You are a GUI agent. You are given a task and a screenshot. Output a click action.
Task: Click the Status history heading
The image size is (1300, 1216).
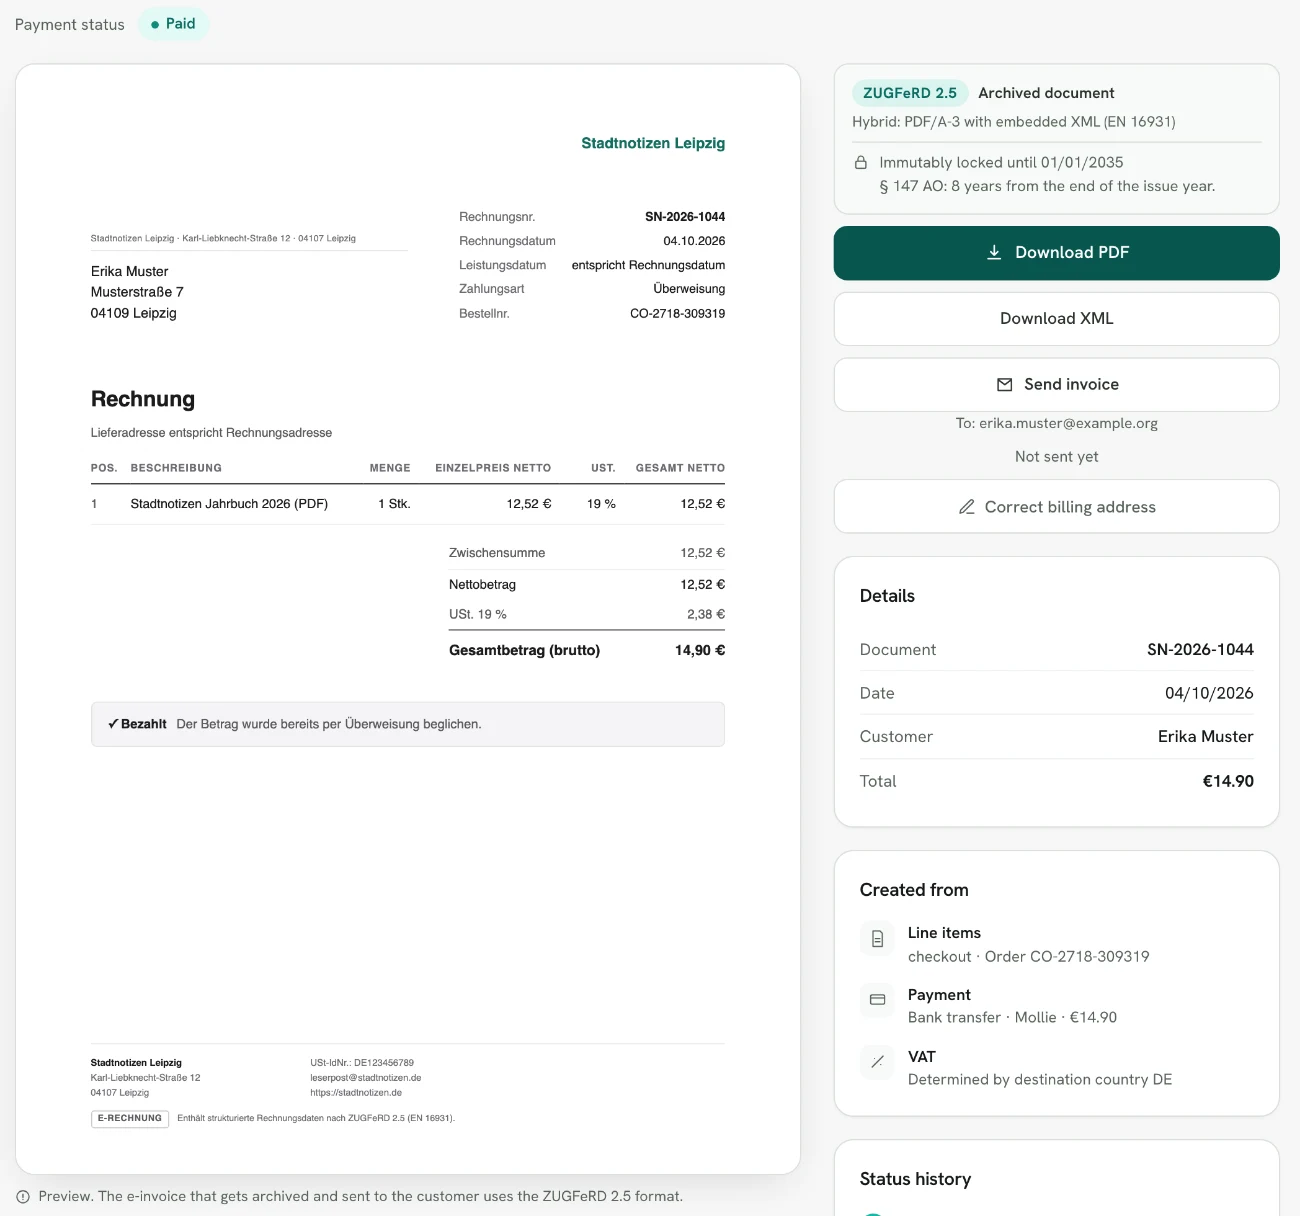915,1179
